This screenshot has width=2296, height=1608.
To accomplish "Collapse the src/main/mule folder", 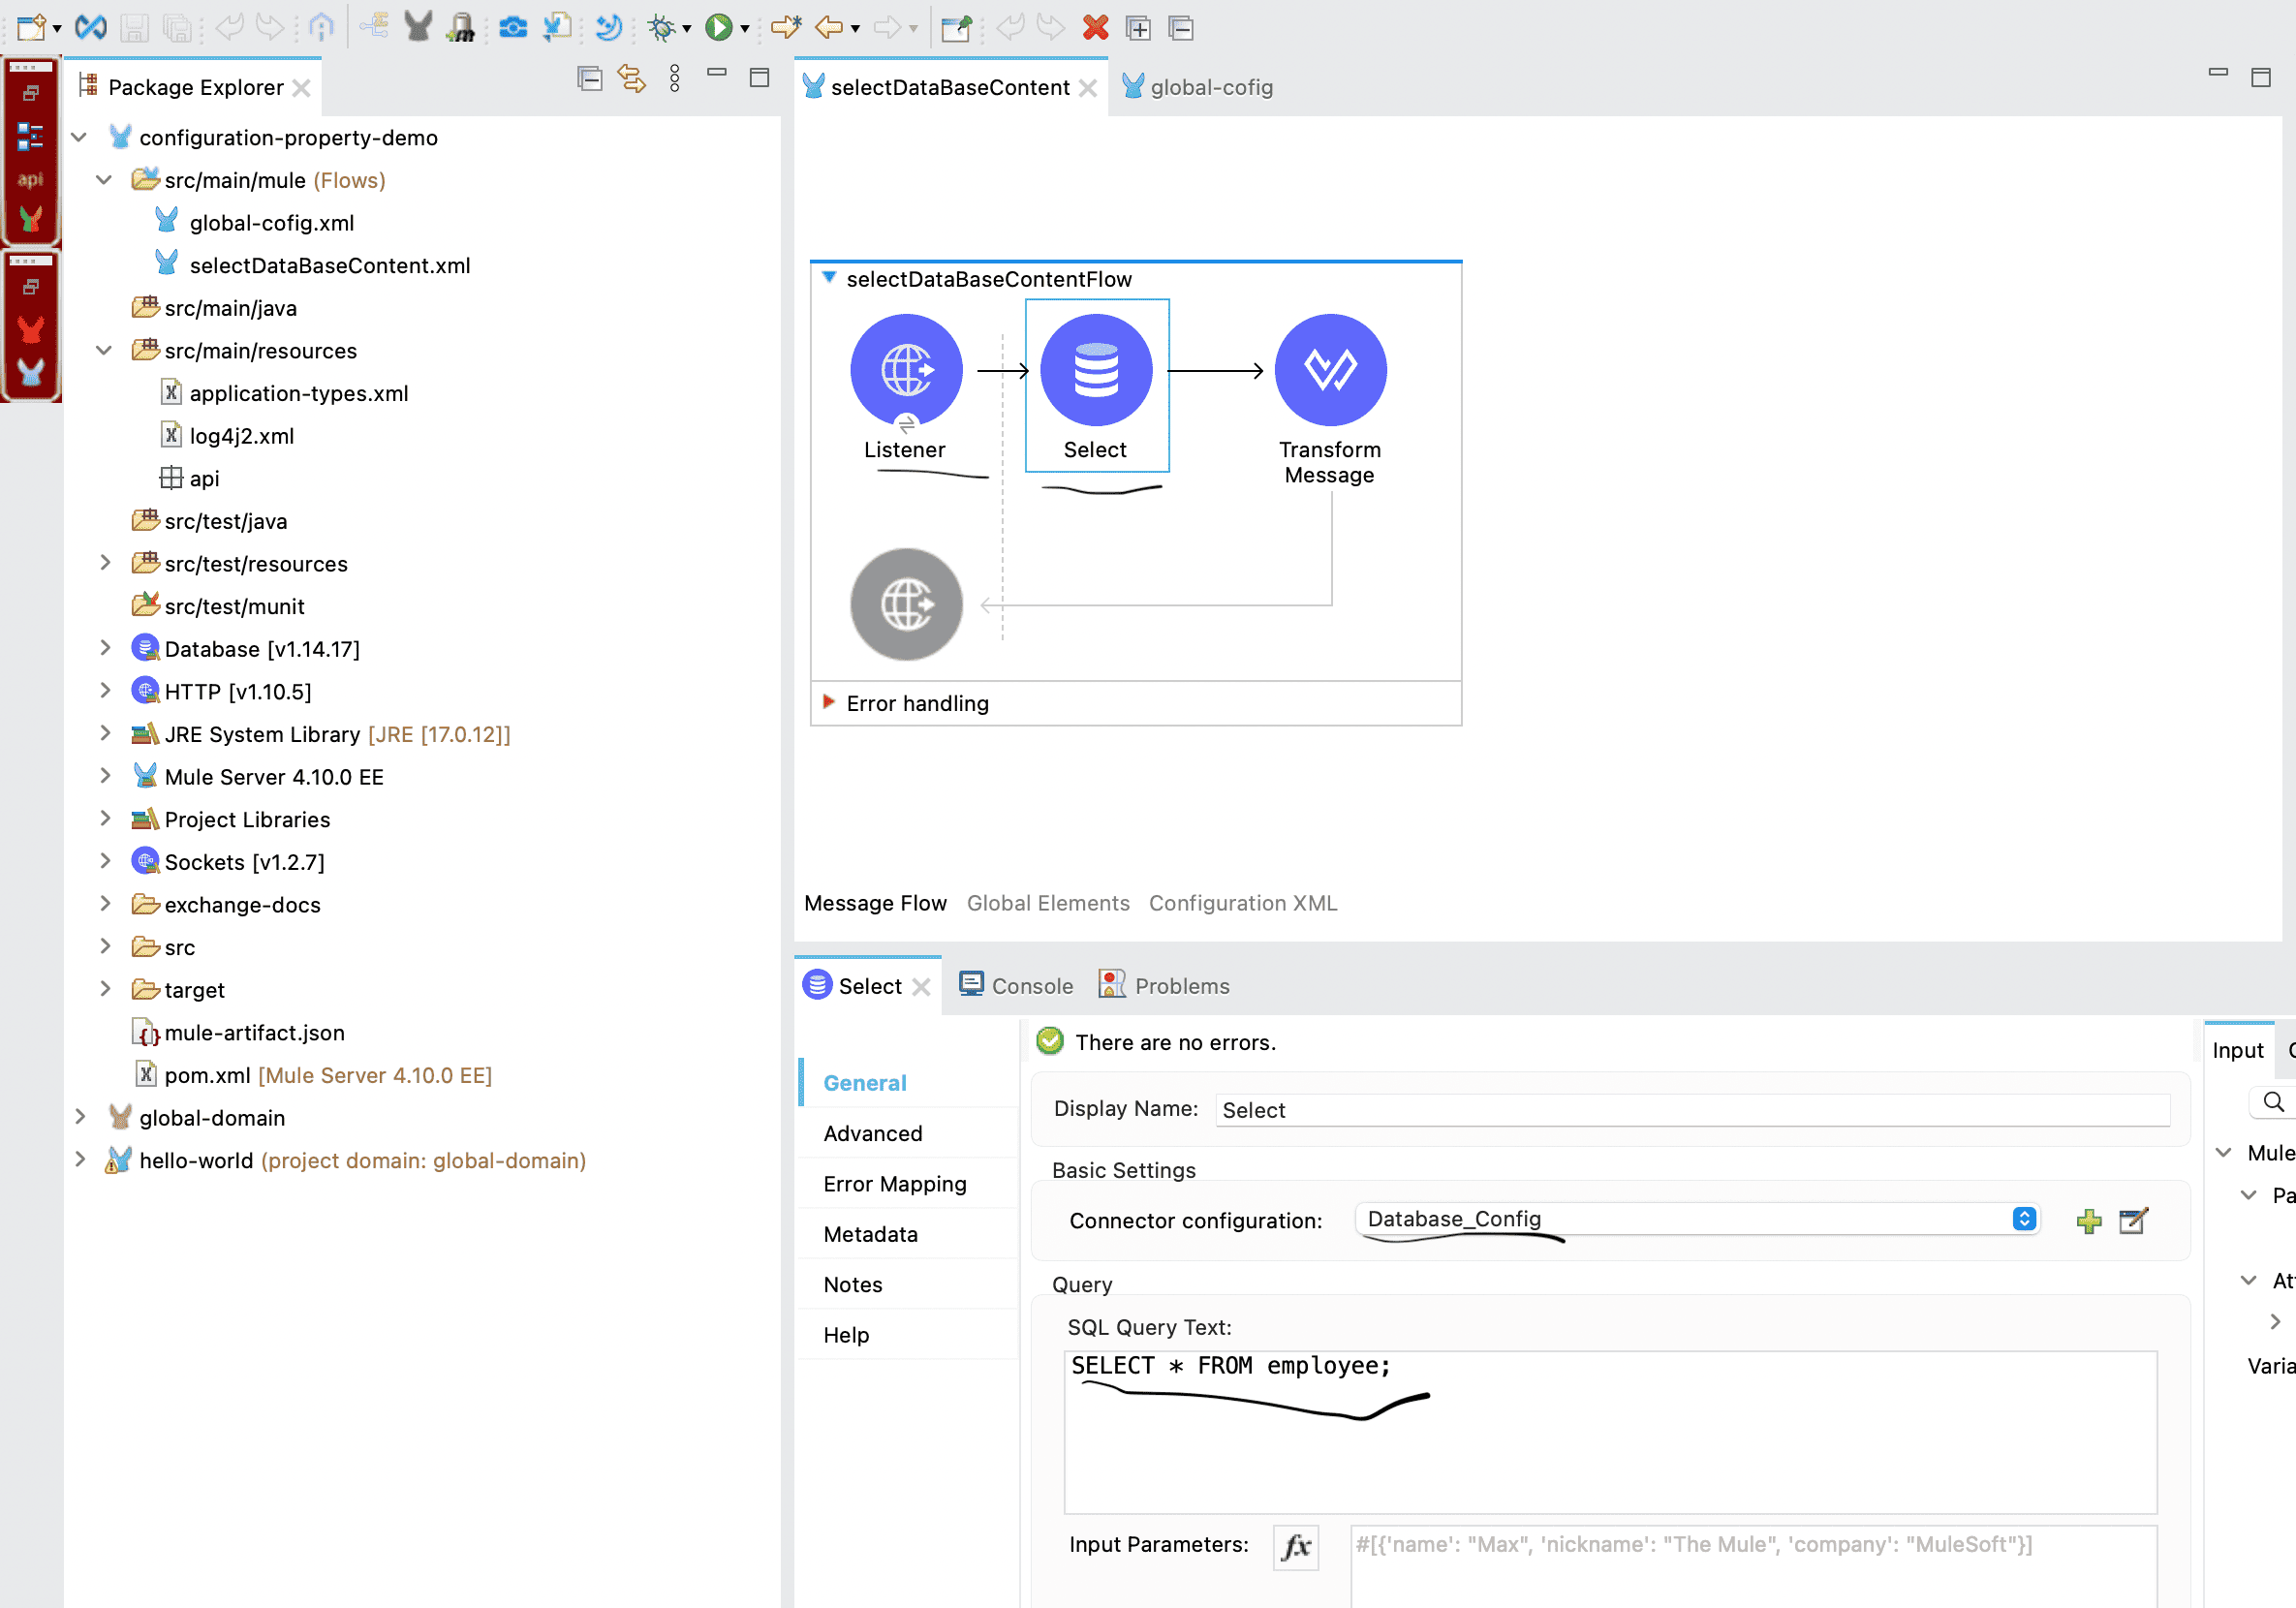I will 104,180.
